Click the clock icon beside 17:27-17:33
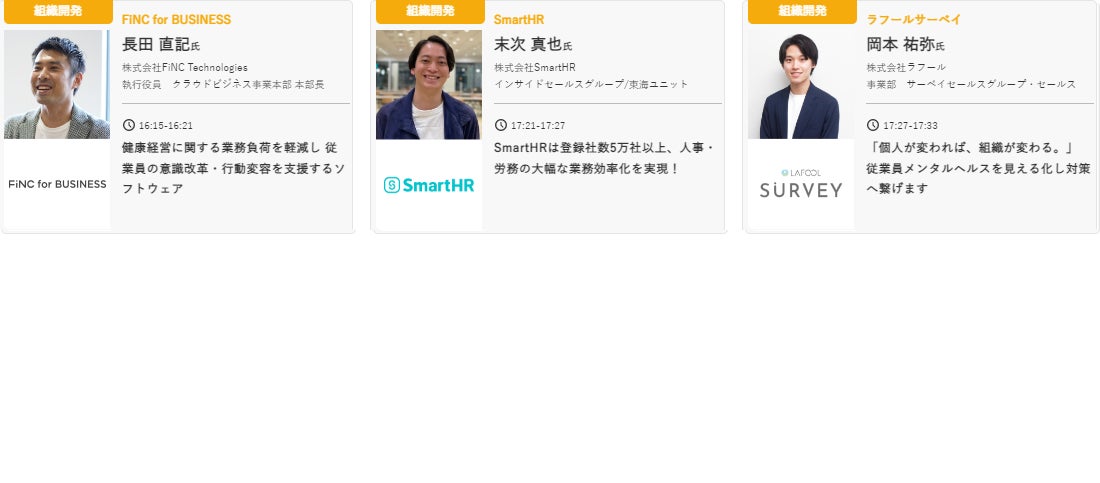 (873, 125)
